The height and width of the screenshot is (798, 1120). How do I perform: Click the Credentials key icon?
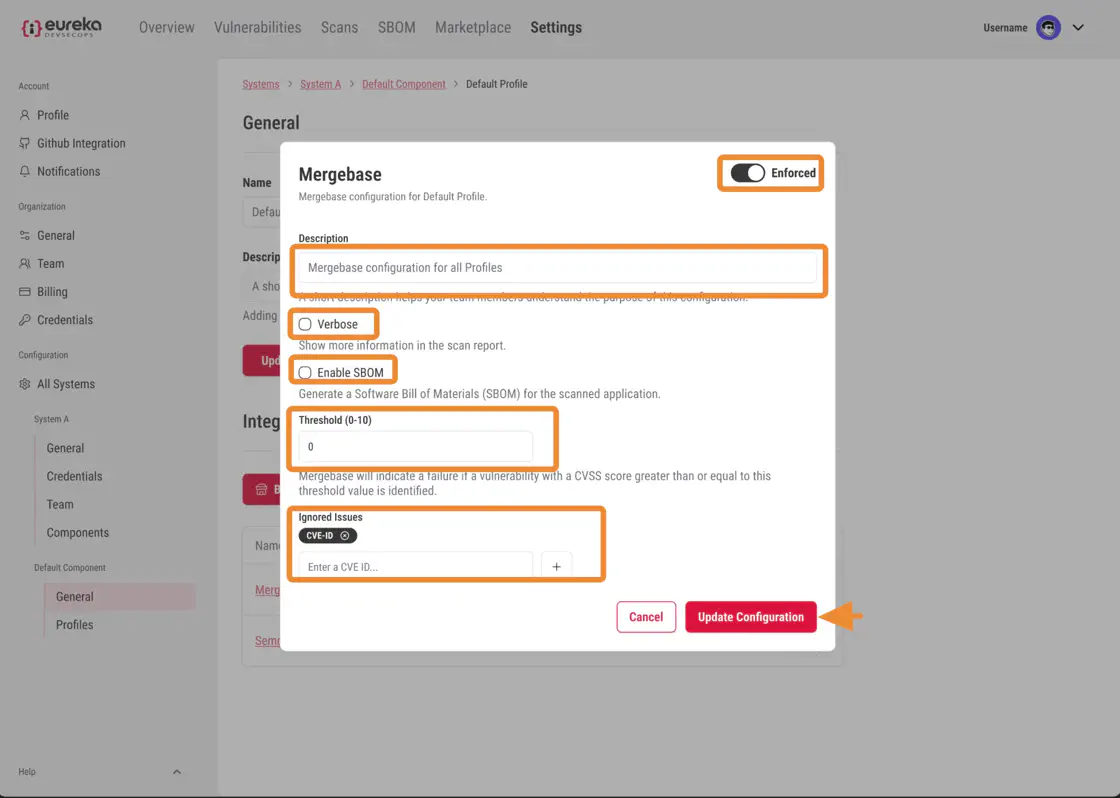pyautogui.click(x=25, y=320)
